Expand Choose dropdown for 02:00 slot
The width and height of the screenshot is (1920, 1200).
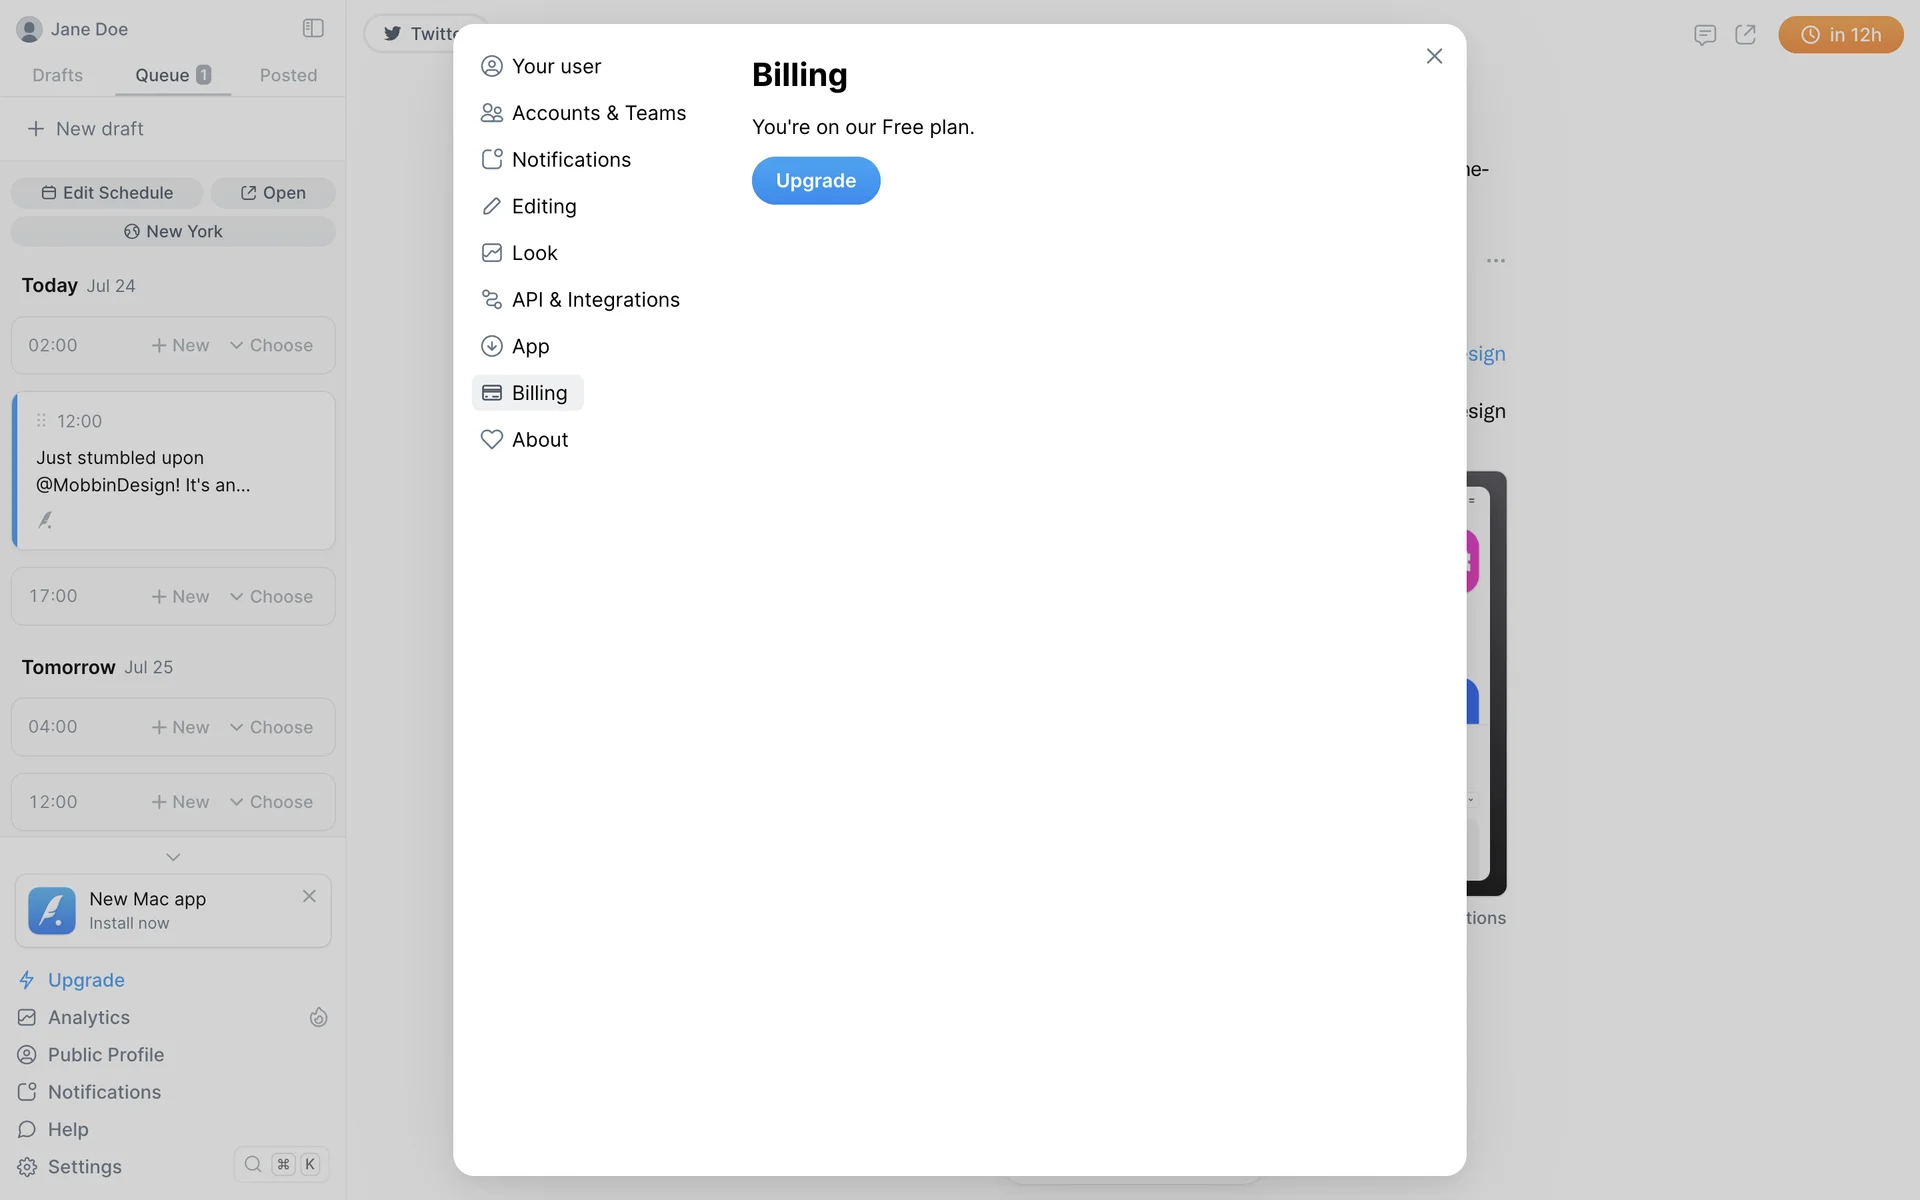pos(271,345)
